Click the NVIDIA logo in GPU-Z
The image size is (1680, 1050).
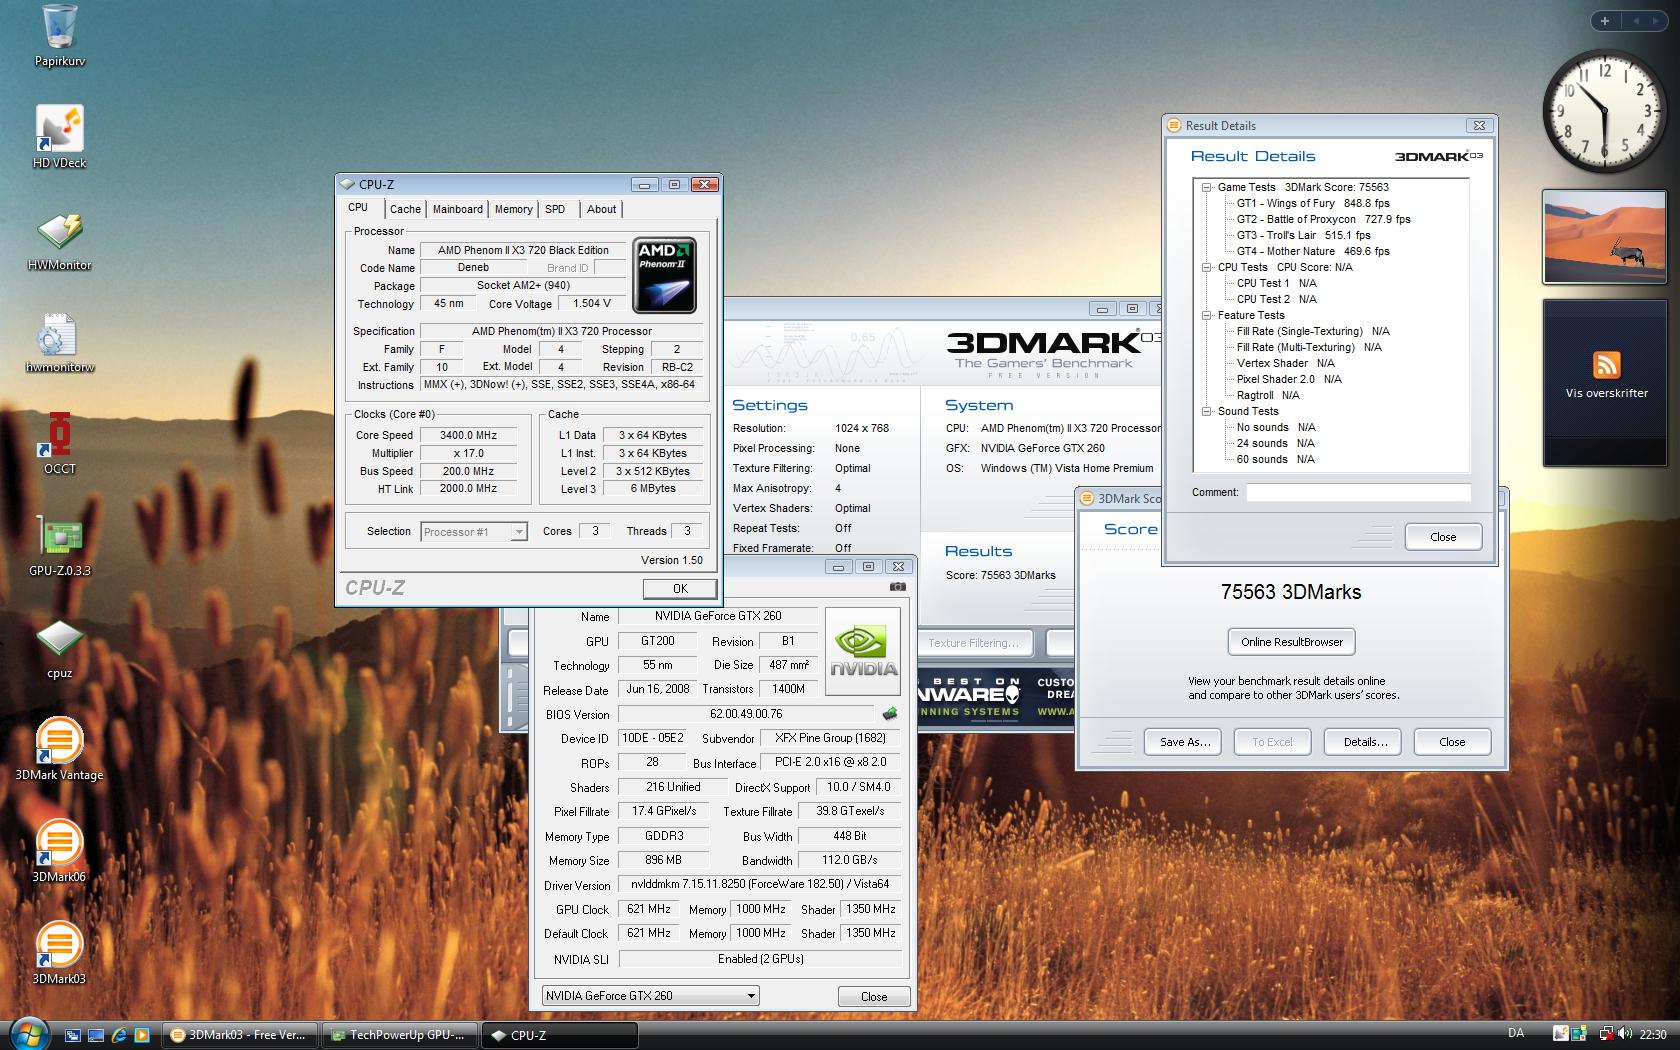click(863, 651)
